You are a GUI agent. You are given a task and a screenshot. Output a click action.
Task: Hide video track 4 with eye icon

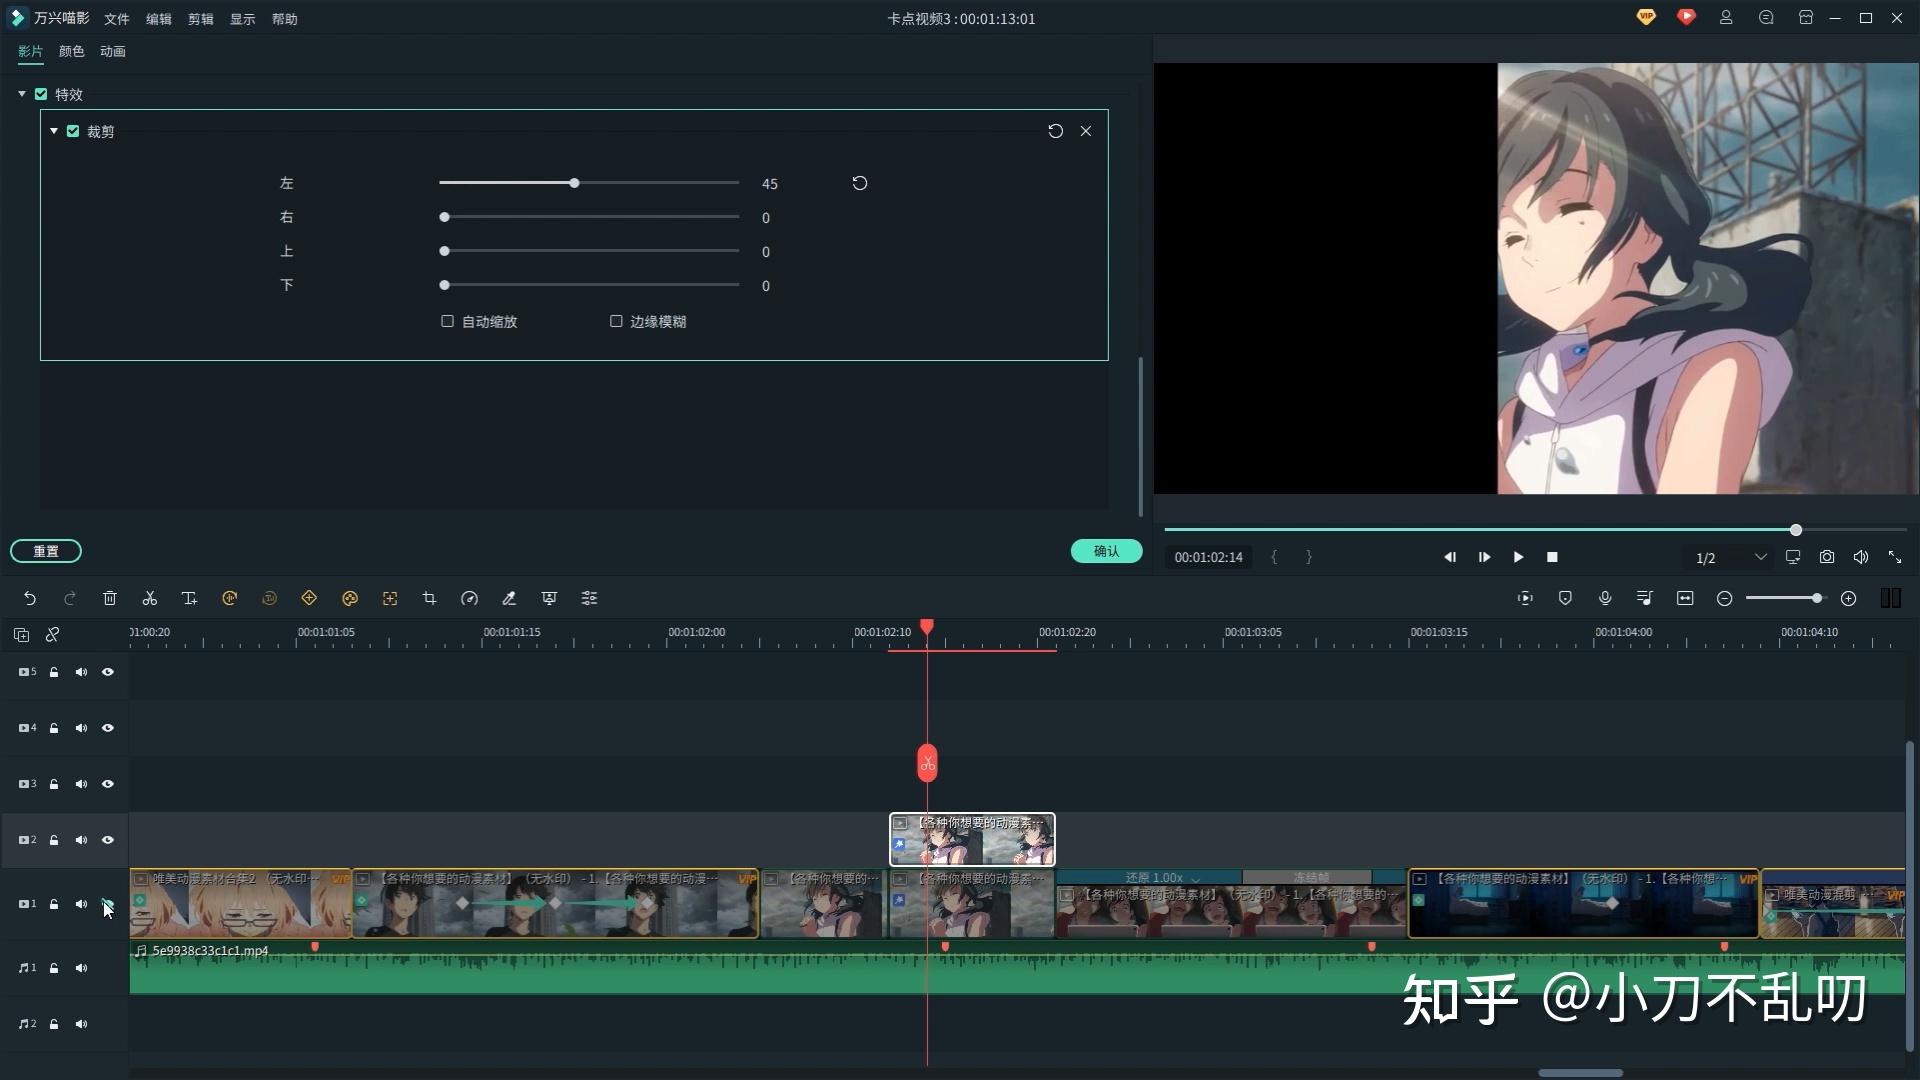pos(108,728)
